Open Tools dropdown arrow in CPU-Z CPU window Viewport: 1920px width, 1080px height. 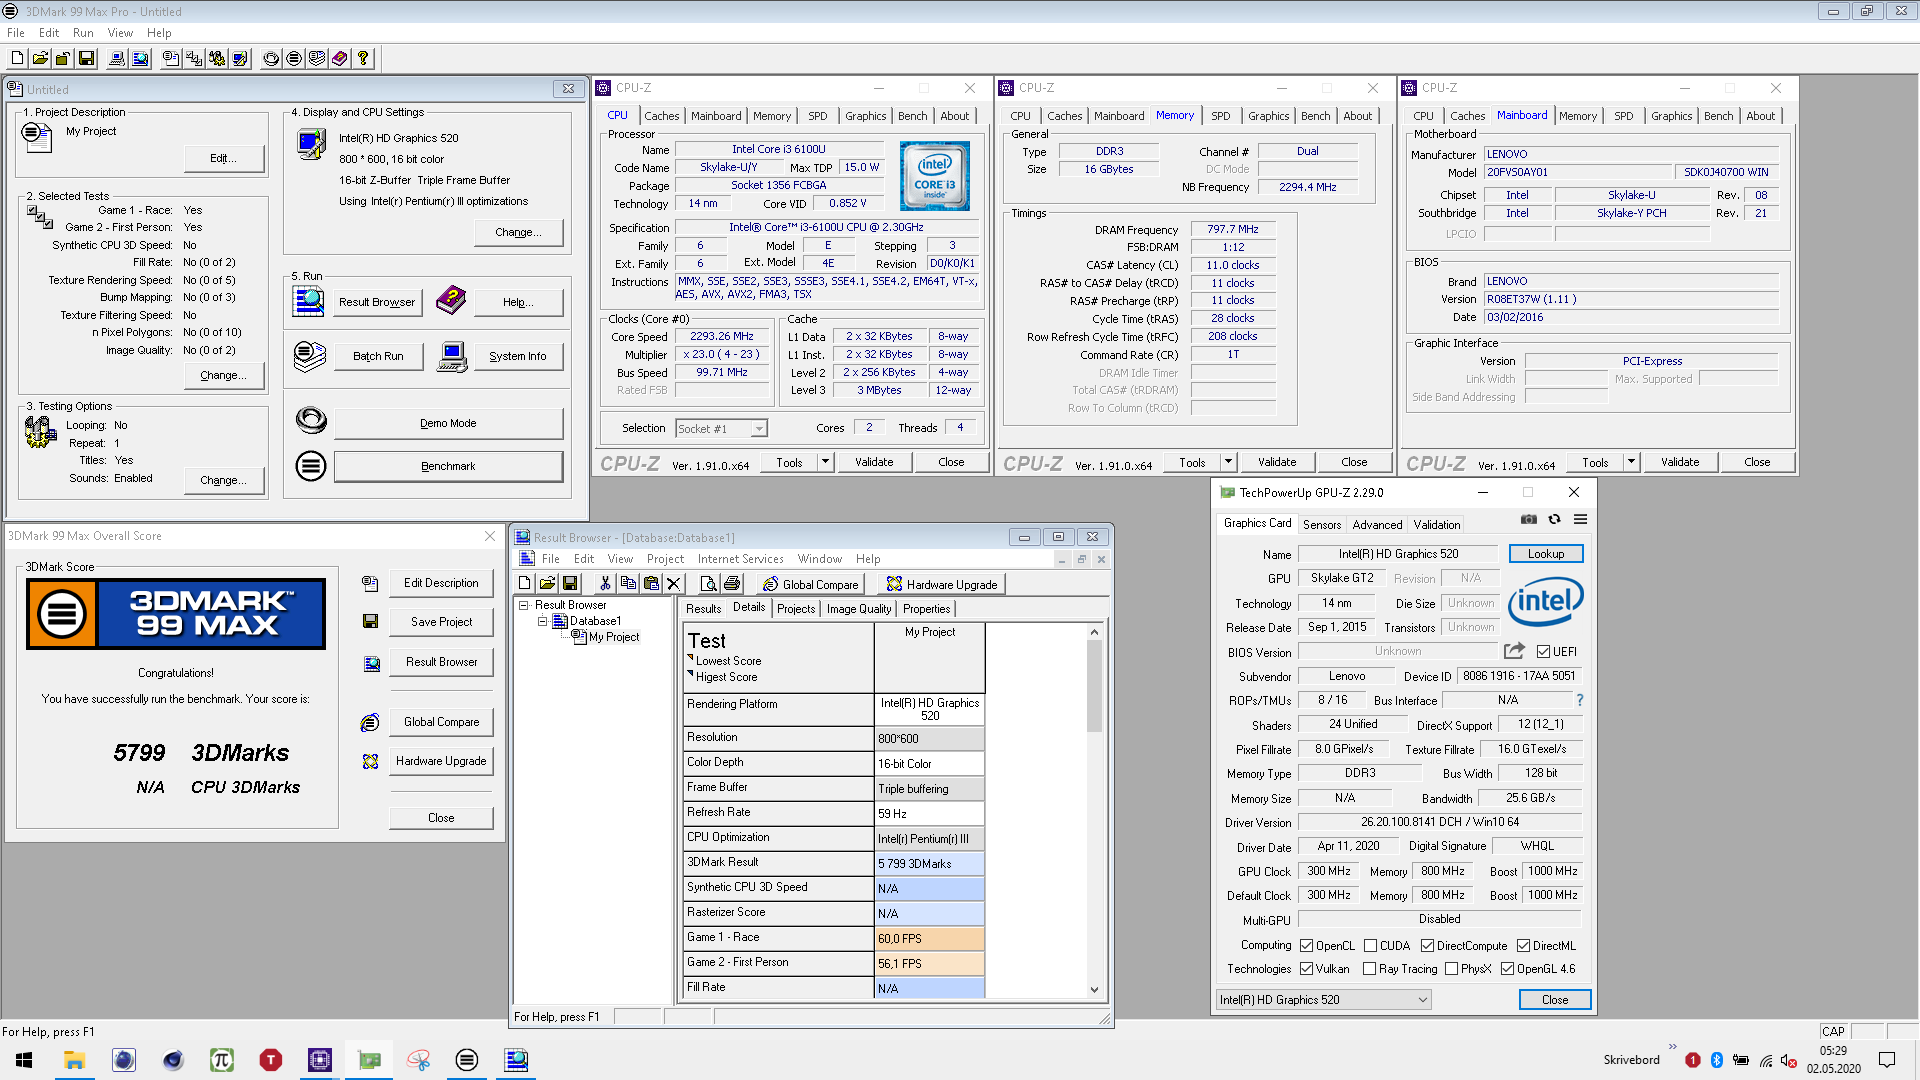pyautogui.click(x=825, y=462)
